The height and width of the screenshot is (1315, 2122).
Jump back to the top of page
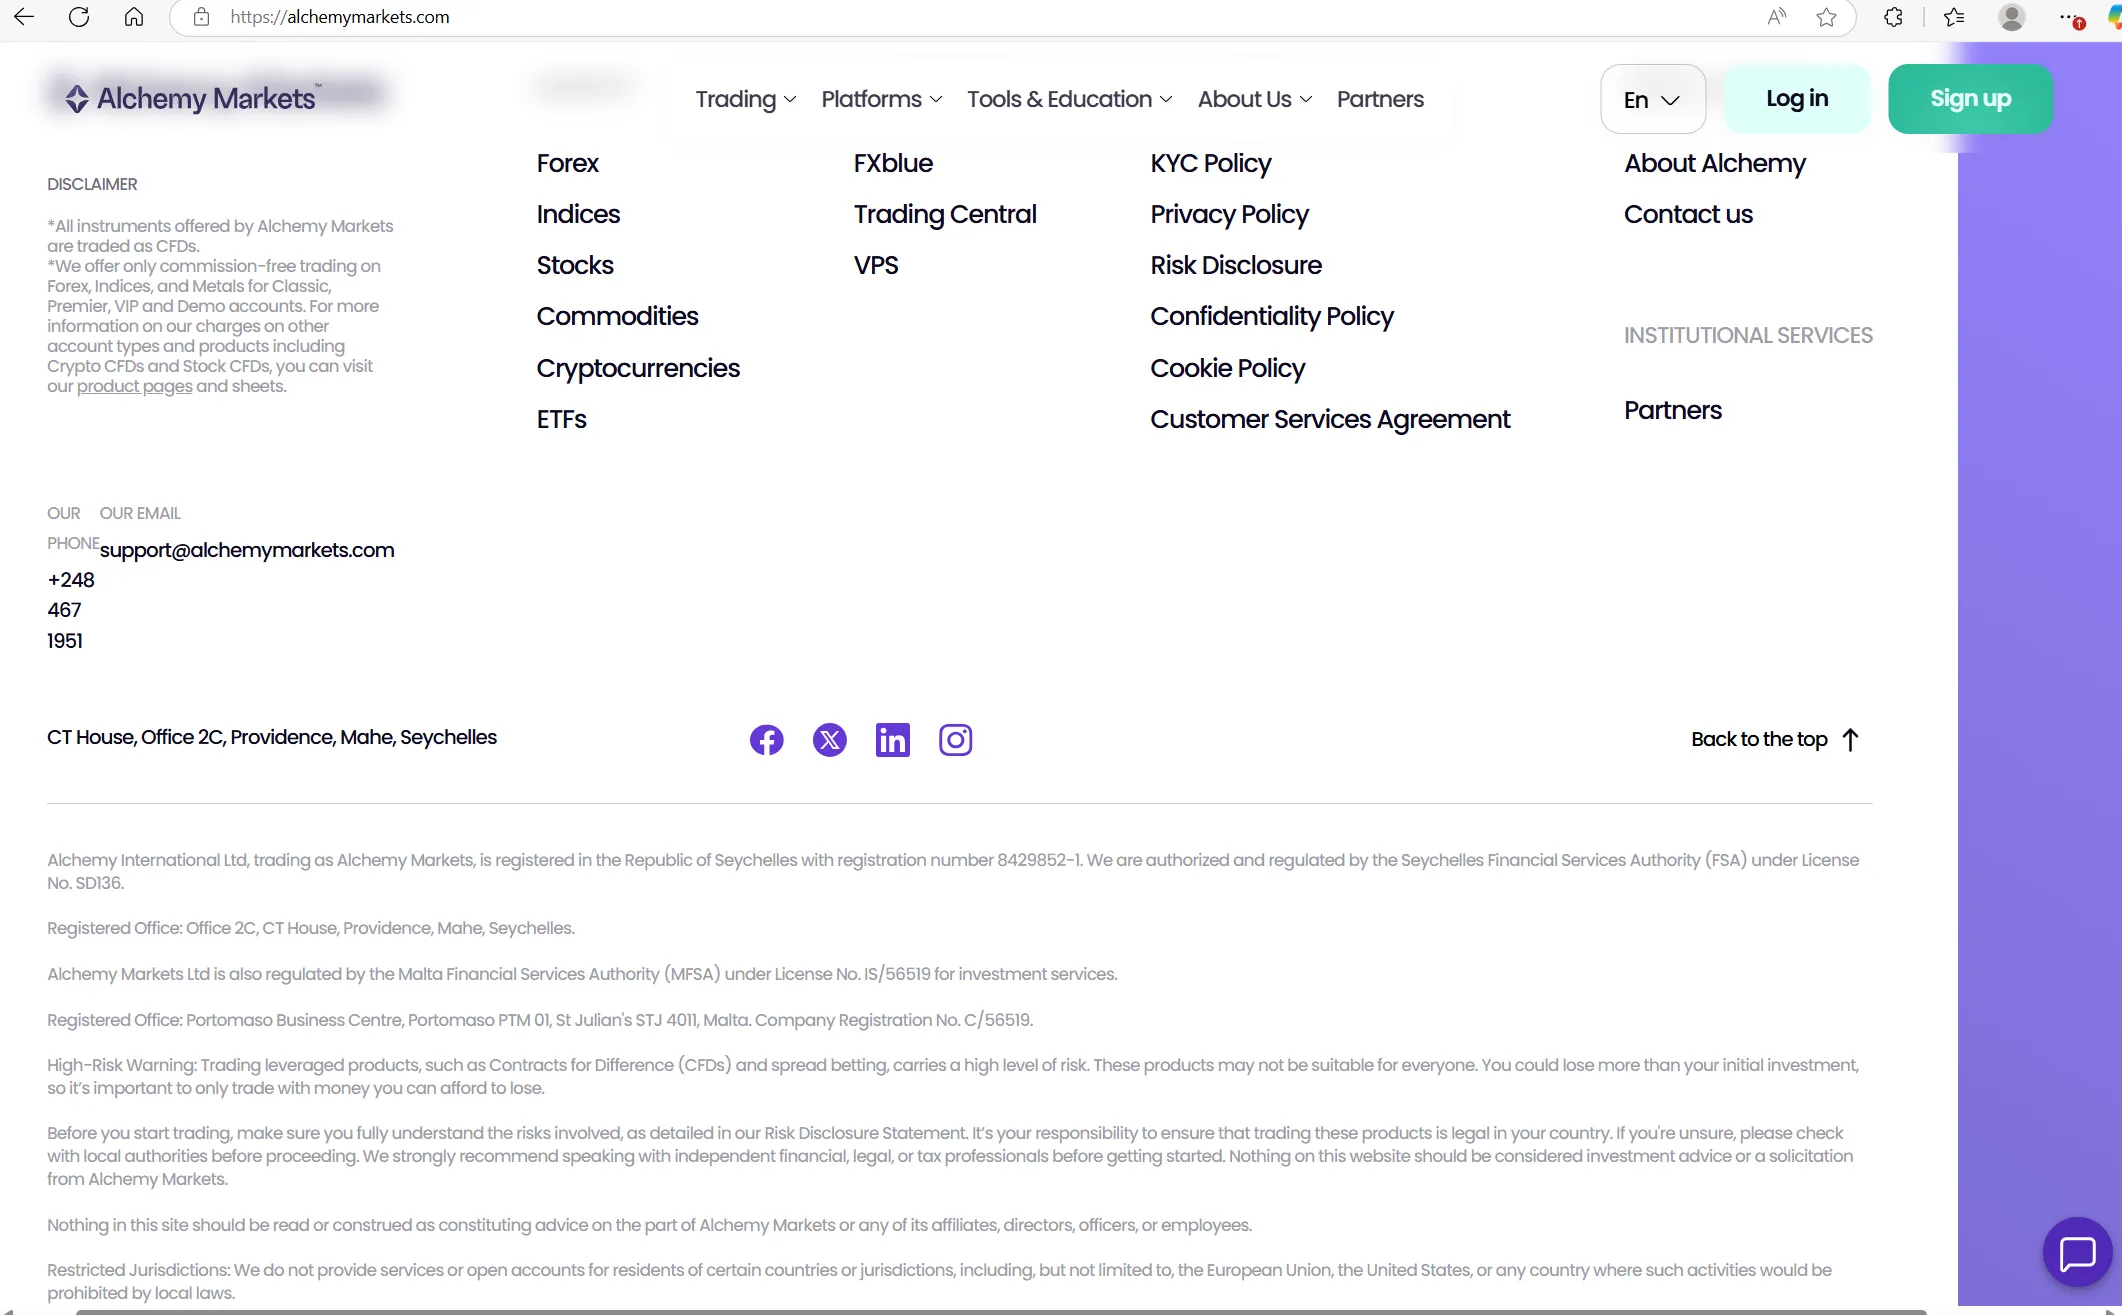click(1775, 739)
